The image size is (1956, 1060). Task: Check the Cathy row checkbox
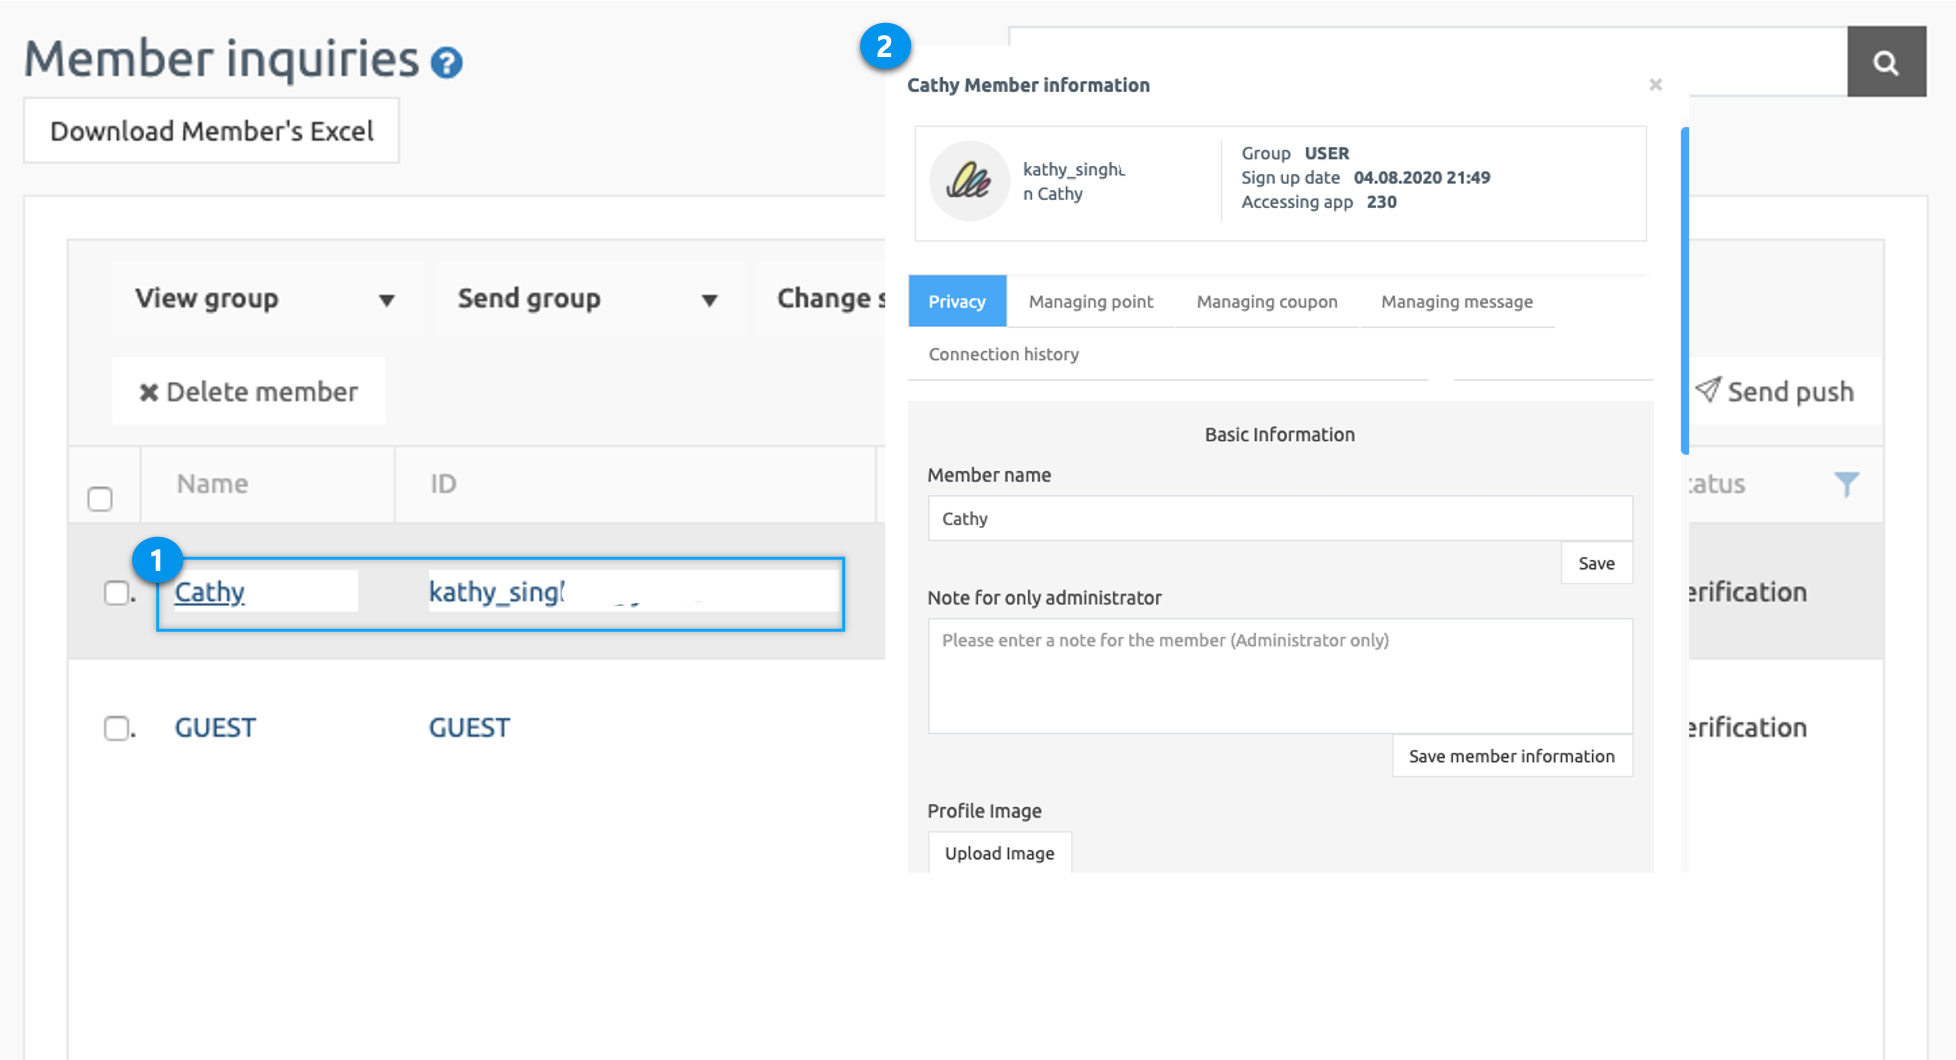coord(117,593)
